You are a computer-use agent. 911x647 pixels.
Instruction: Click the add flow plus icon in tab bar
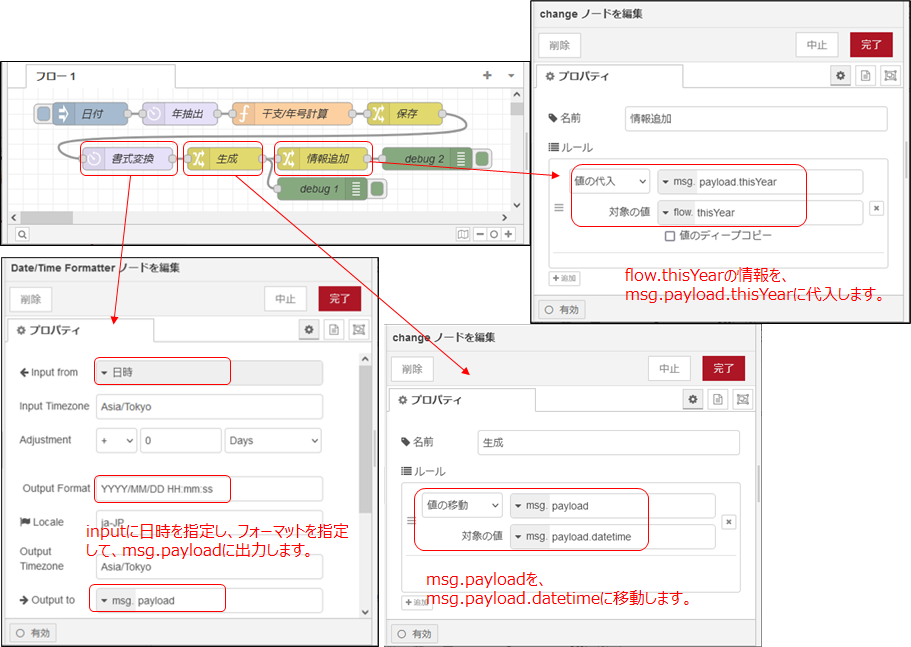[487, 76]
